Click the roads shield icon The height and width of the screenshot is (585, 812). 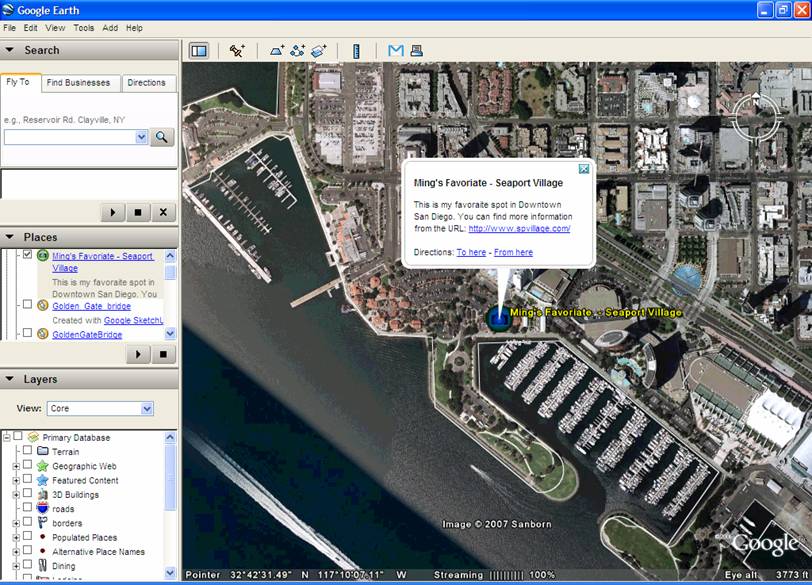pyautogui.click(x=42, y=508)
